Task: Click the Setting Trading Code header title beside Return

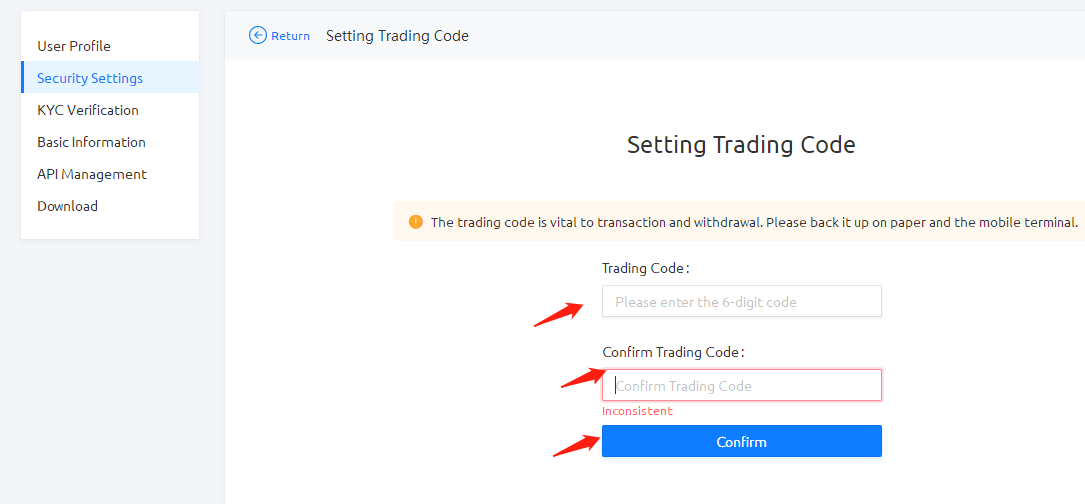Action: [397, 36]
